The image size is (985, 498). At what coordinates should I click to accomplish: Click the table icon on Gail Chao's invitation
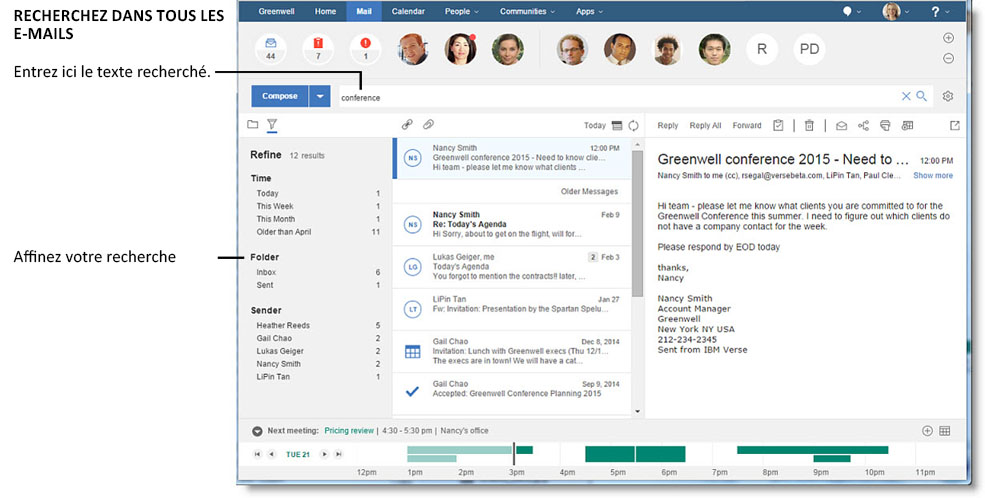(412, 352)
